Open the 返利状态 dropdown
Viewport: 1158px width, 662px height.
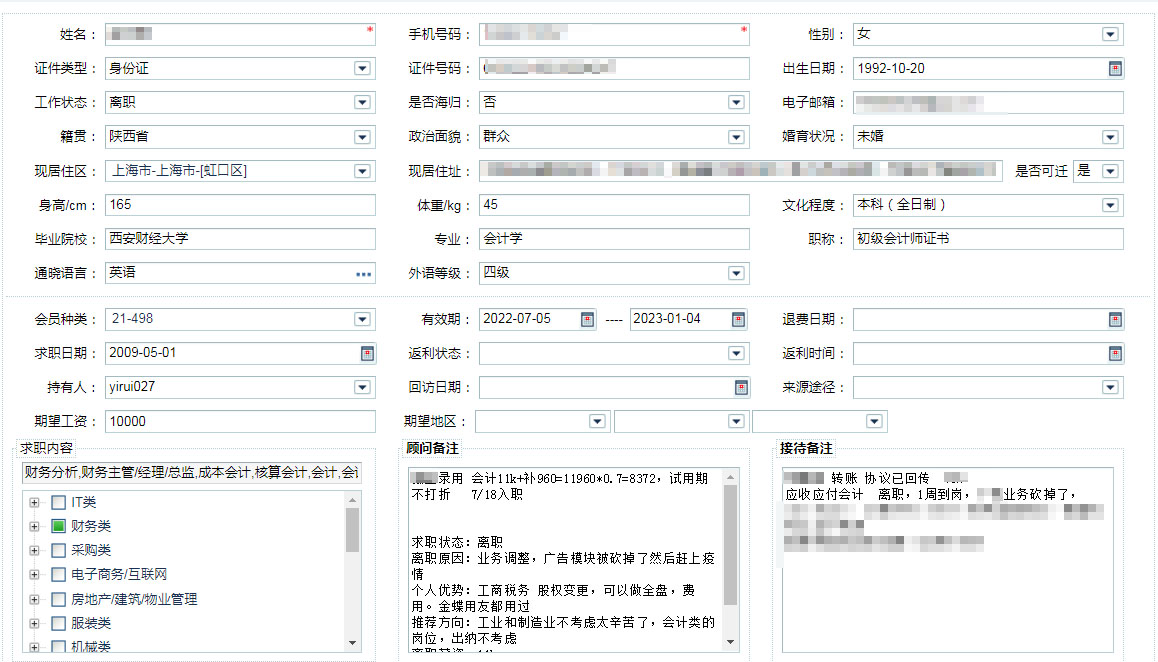click(x=736, y=353)
